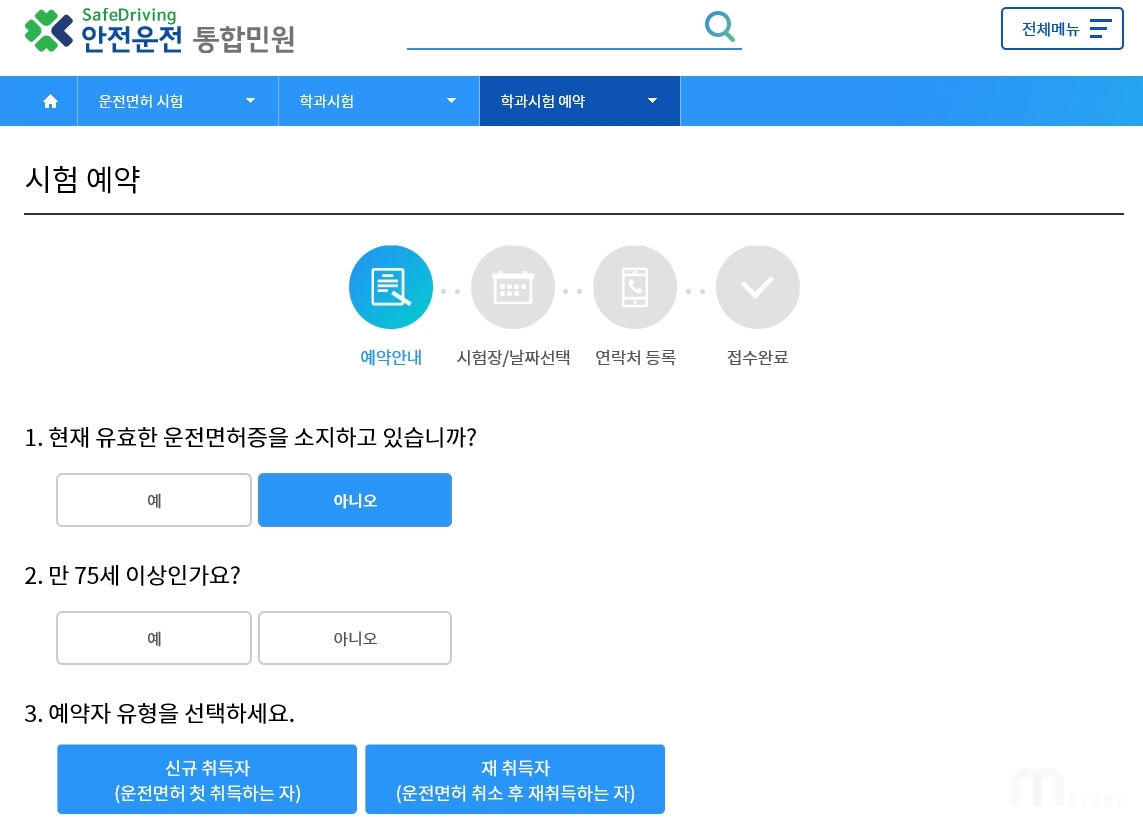Screen dimensions: 1143x826
Task: Select 예 for age 75 or older
Action: (154, 638)
